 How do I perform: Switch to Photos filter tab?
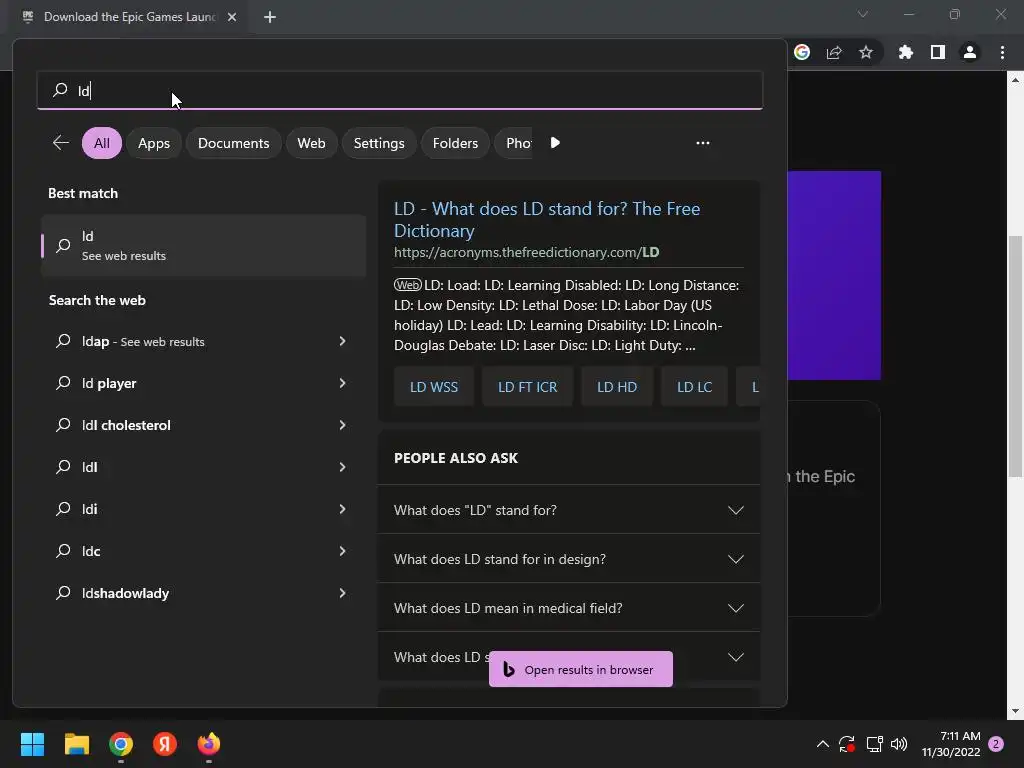pyautogui.click(x=516, y=143)
